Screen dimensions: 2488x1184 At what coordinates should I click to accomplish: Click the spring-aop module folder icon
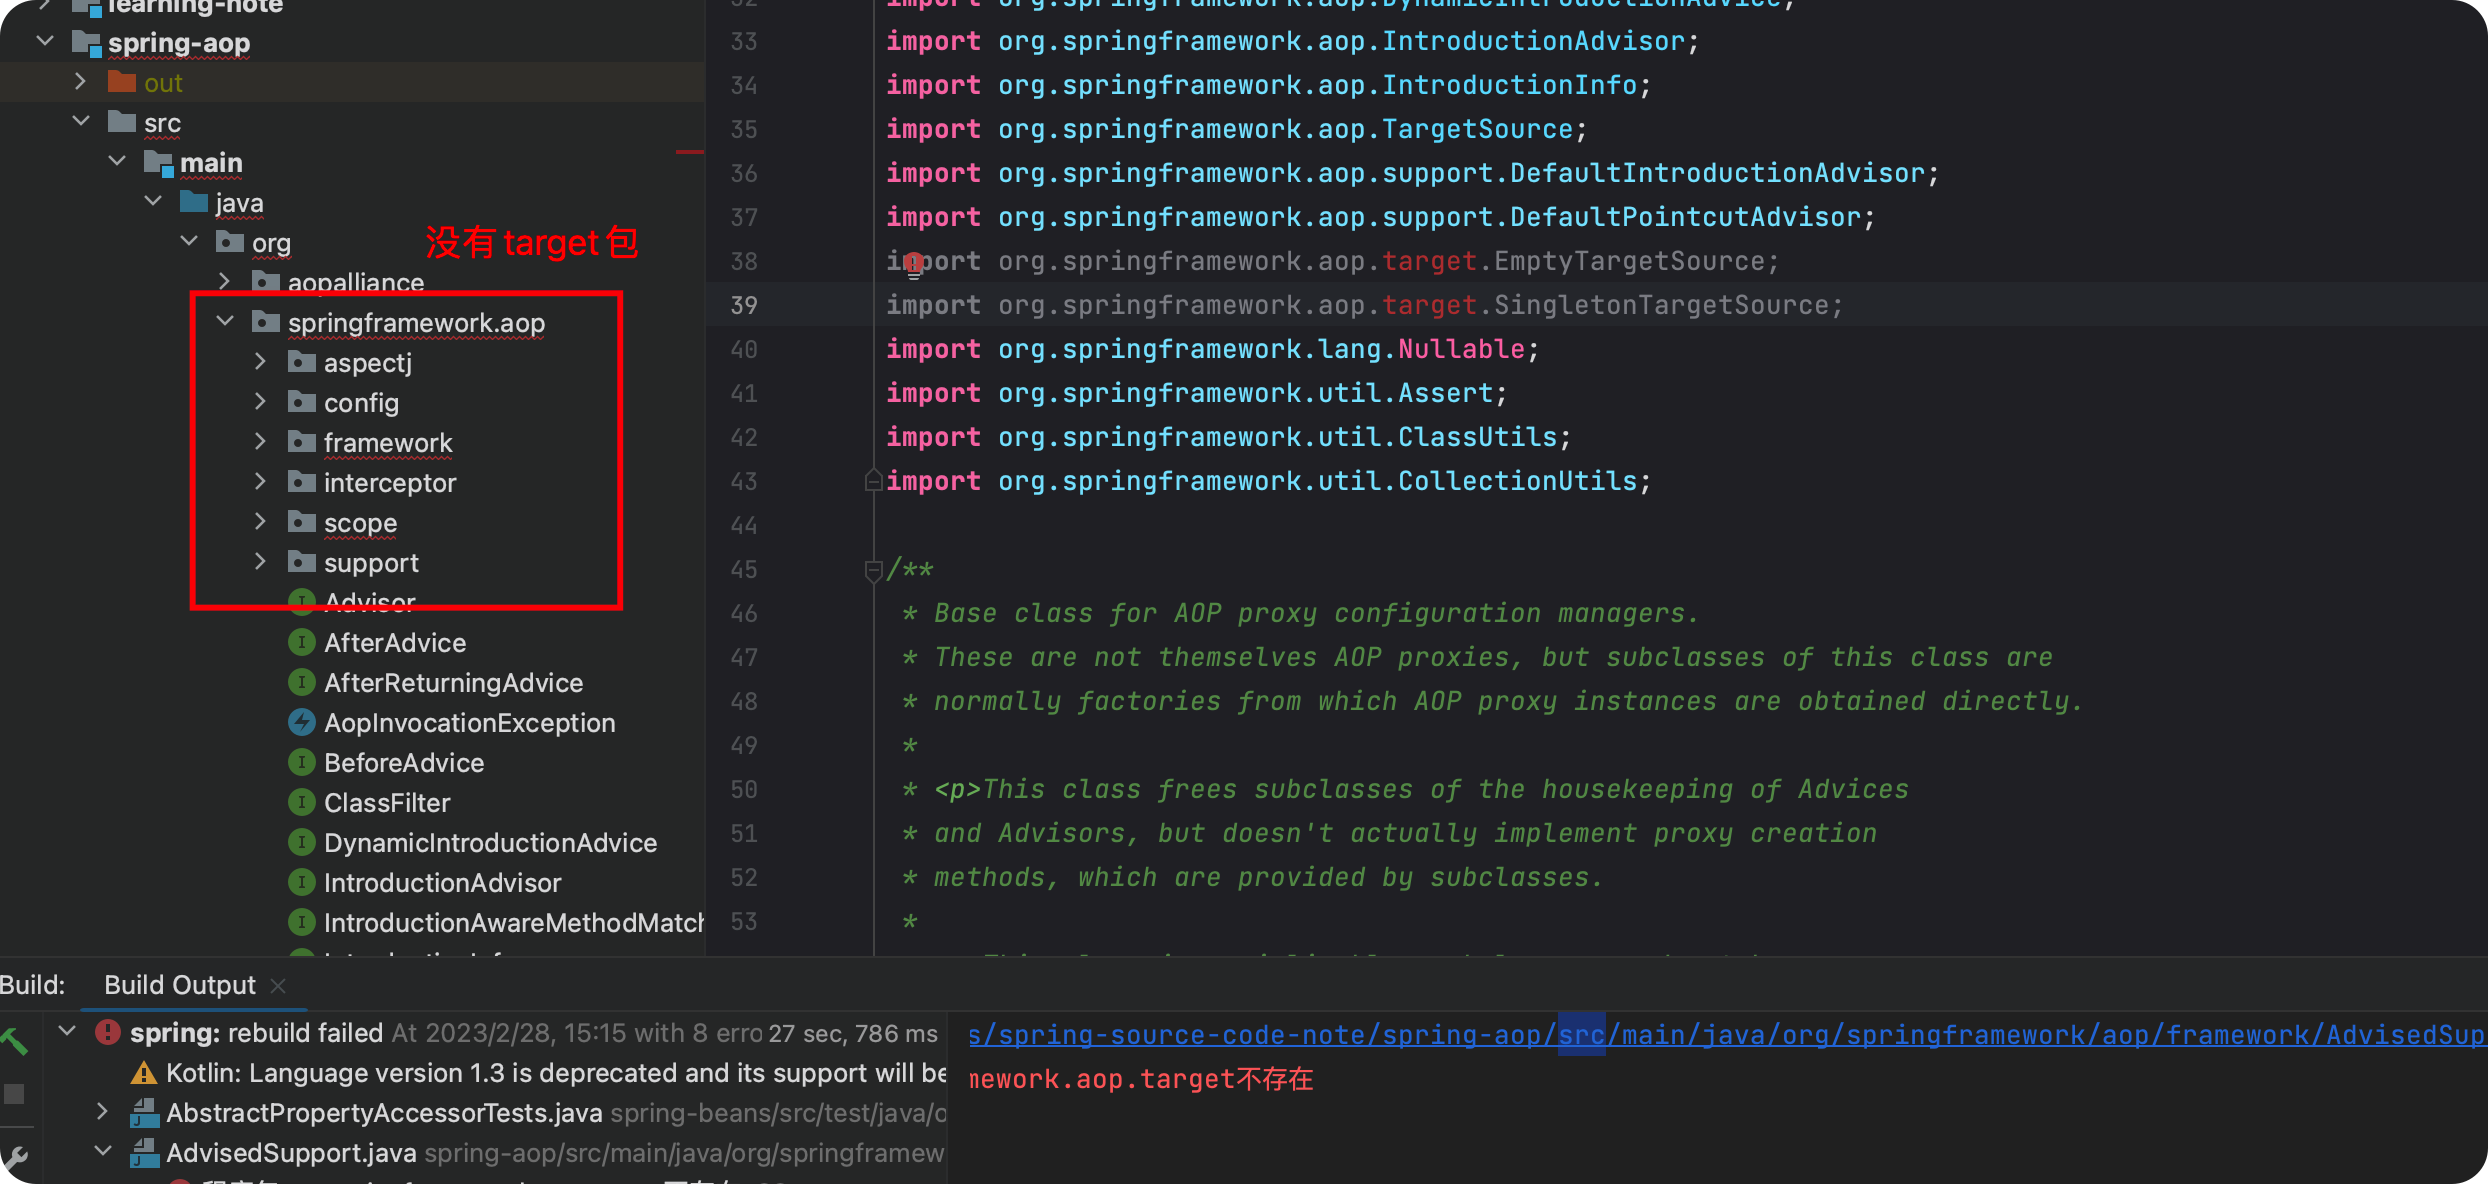tap(87, 43)
